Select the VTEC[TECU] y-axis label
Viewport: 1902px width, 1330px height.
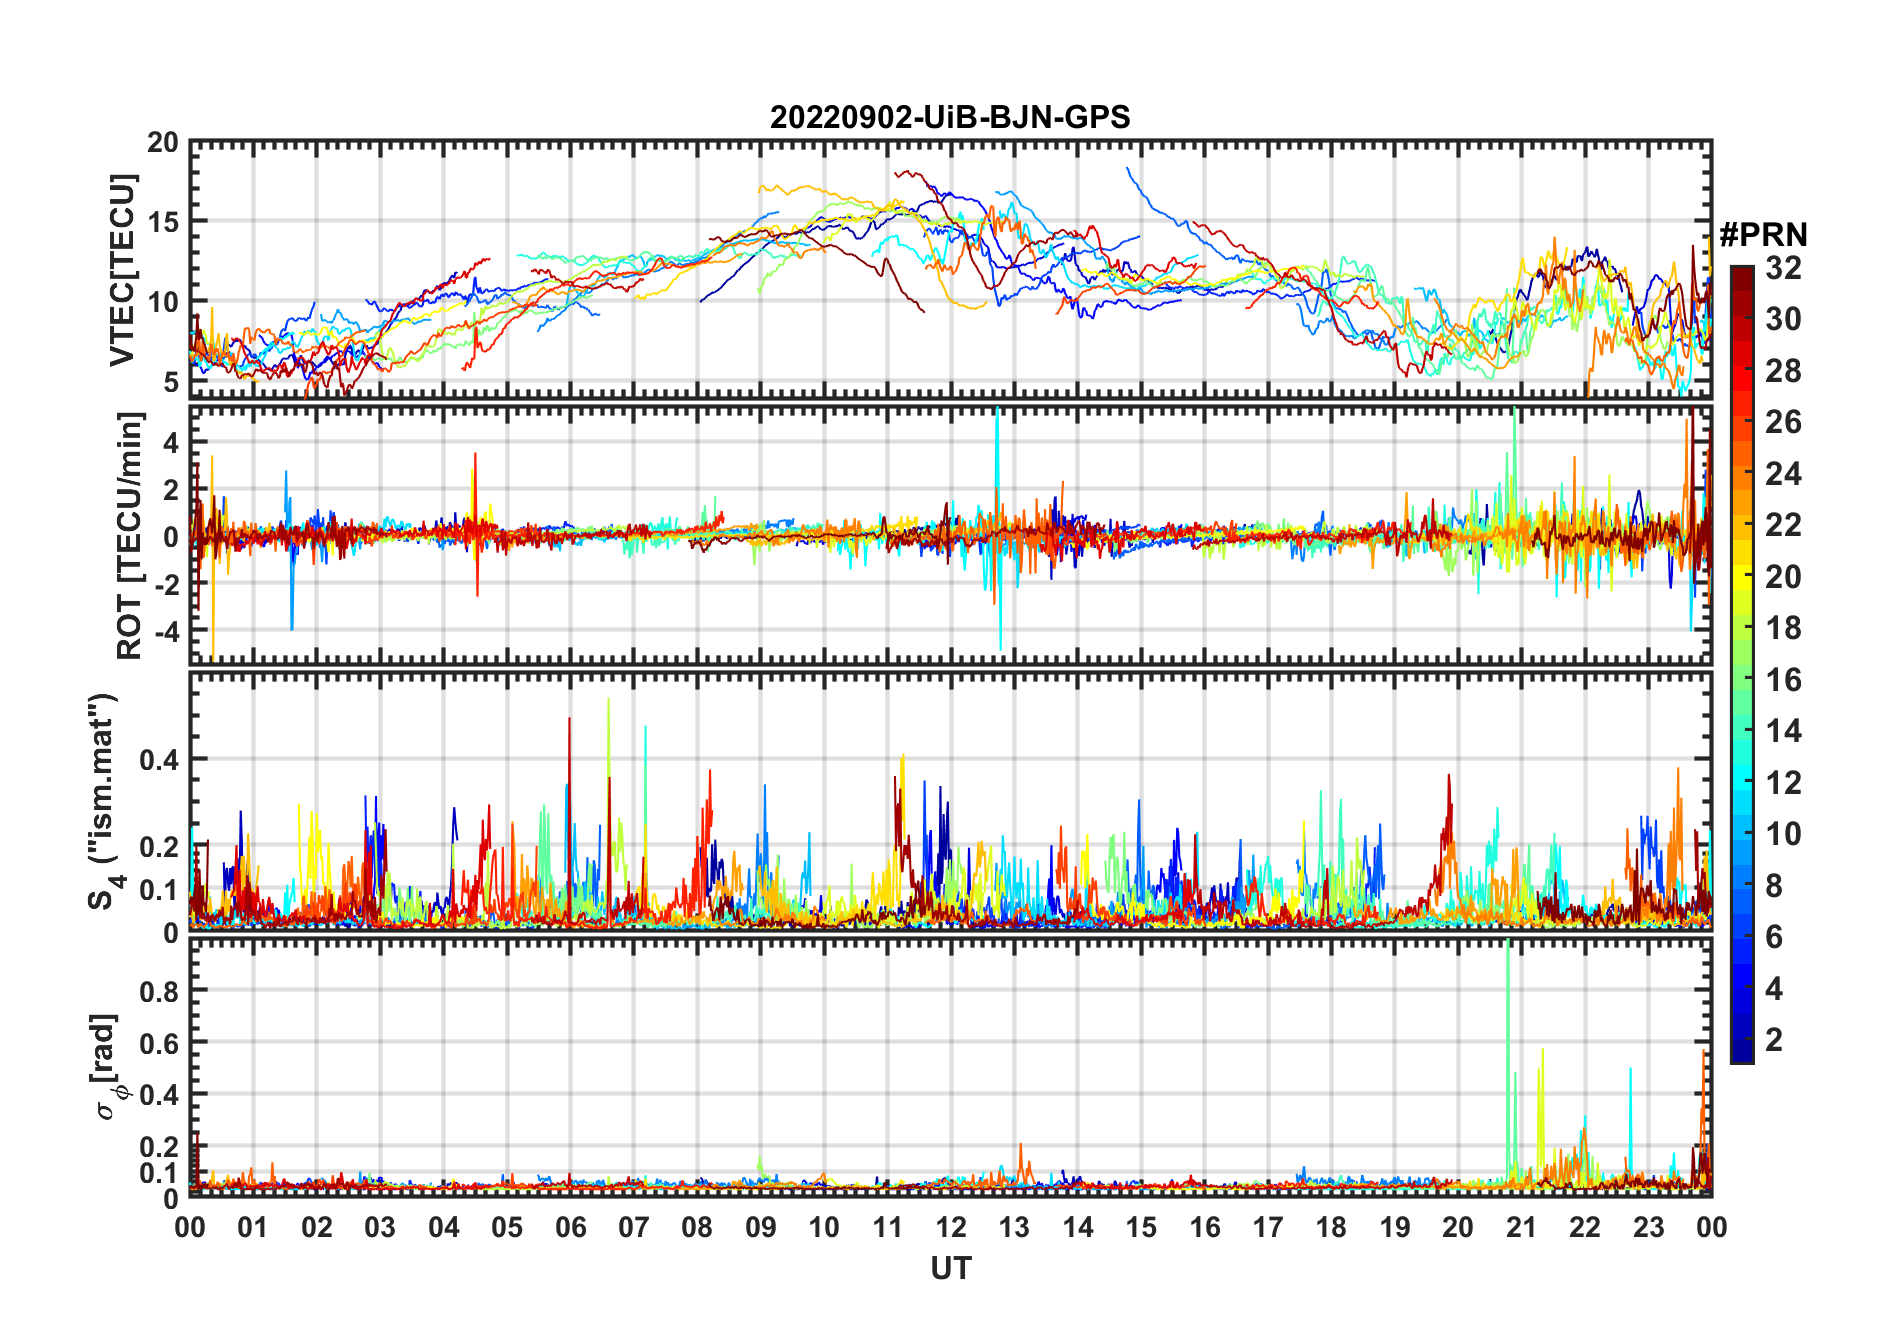point(122,270)
